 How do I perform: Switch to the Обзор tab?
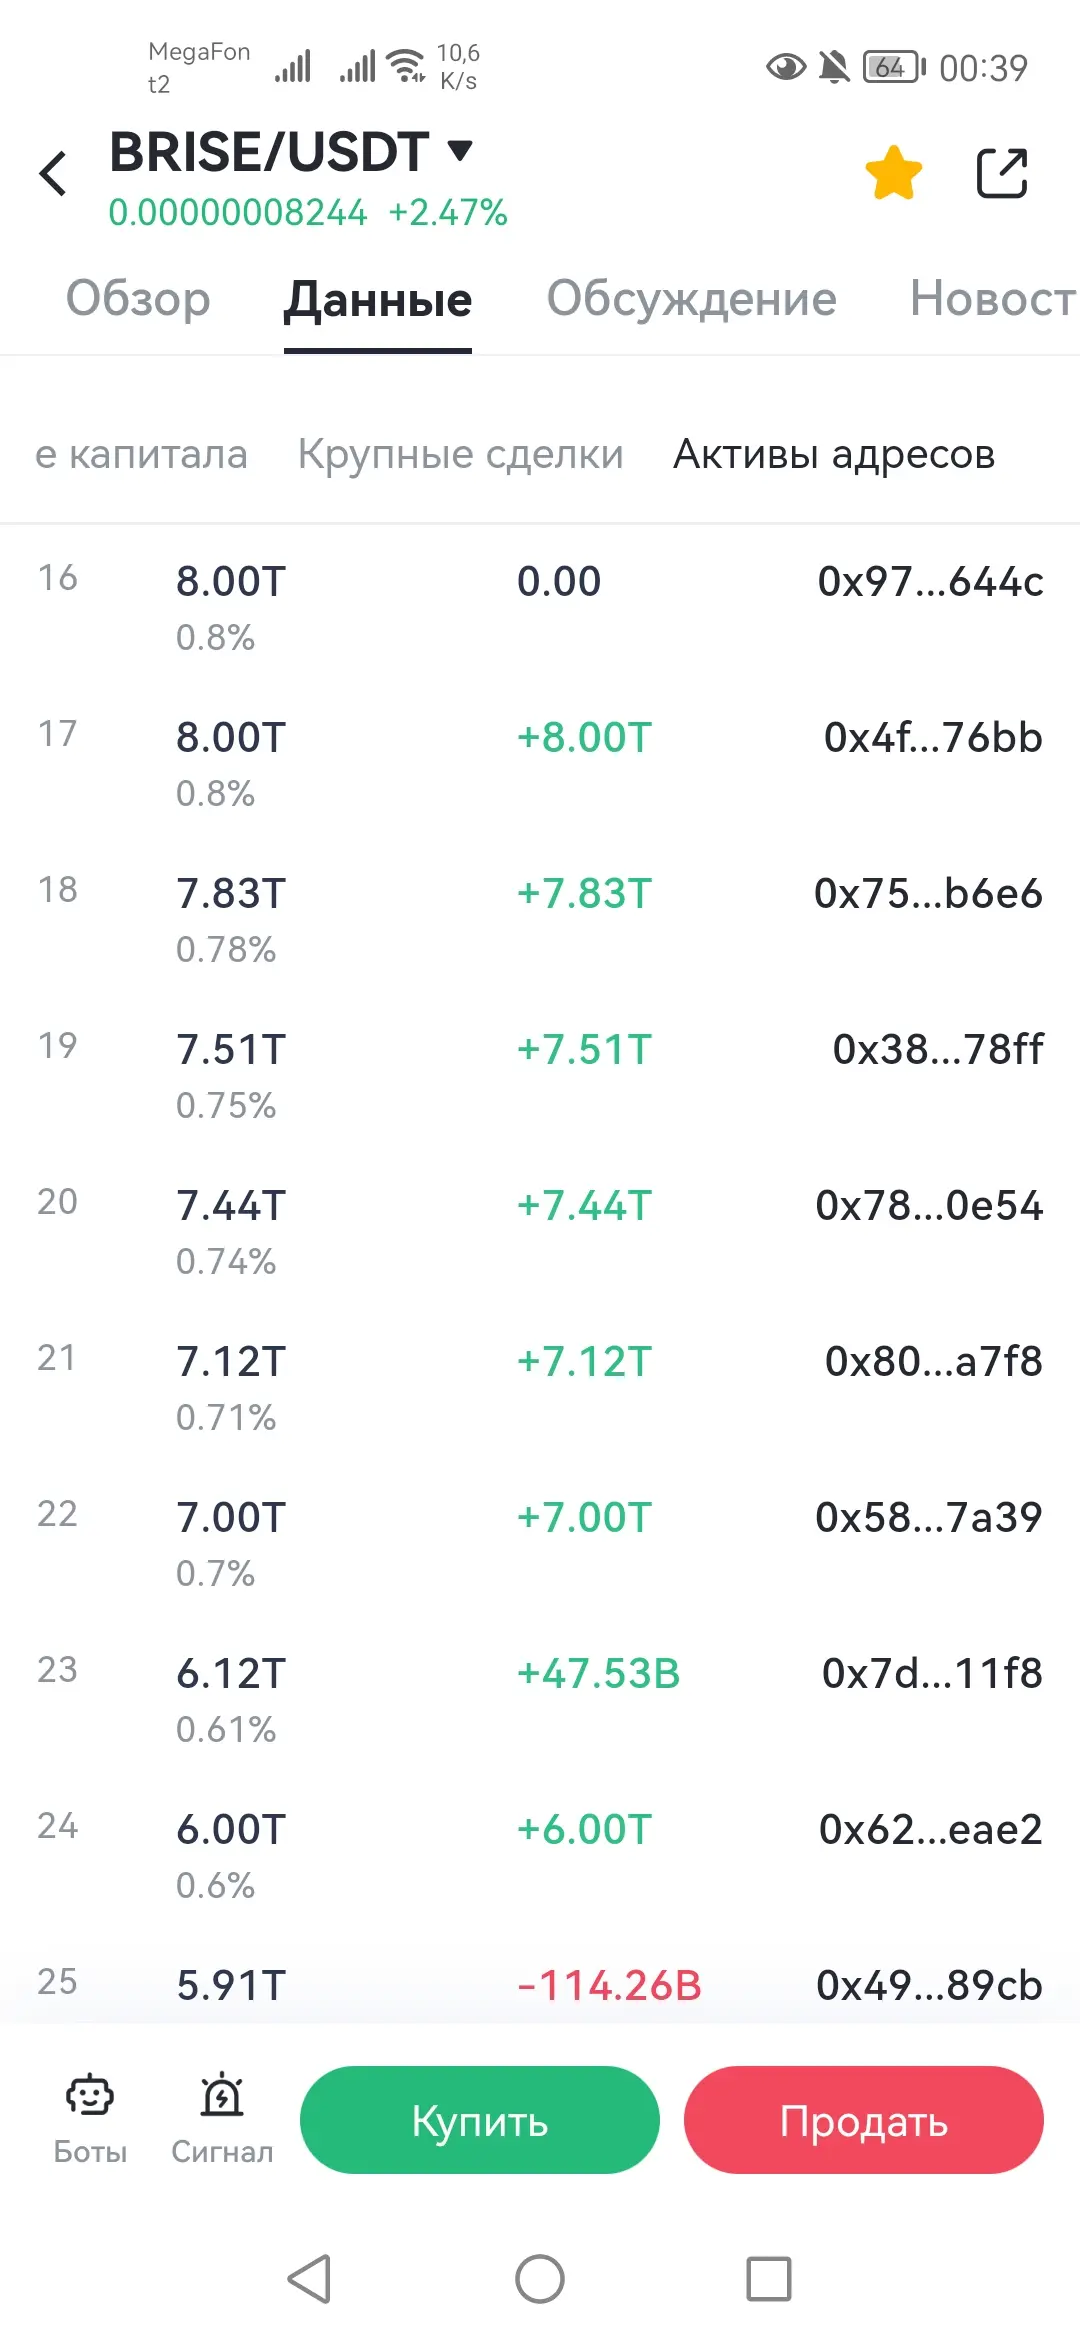[x=138, y=298]
